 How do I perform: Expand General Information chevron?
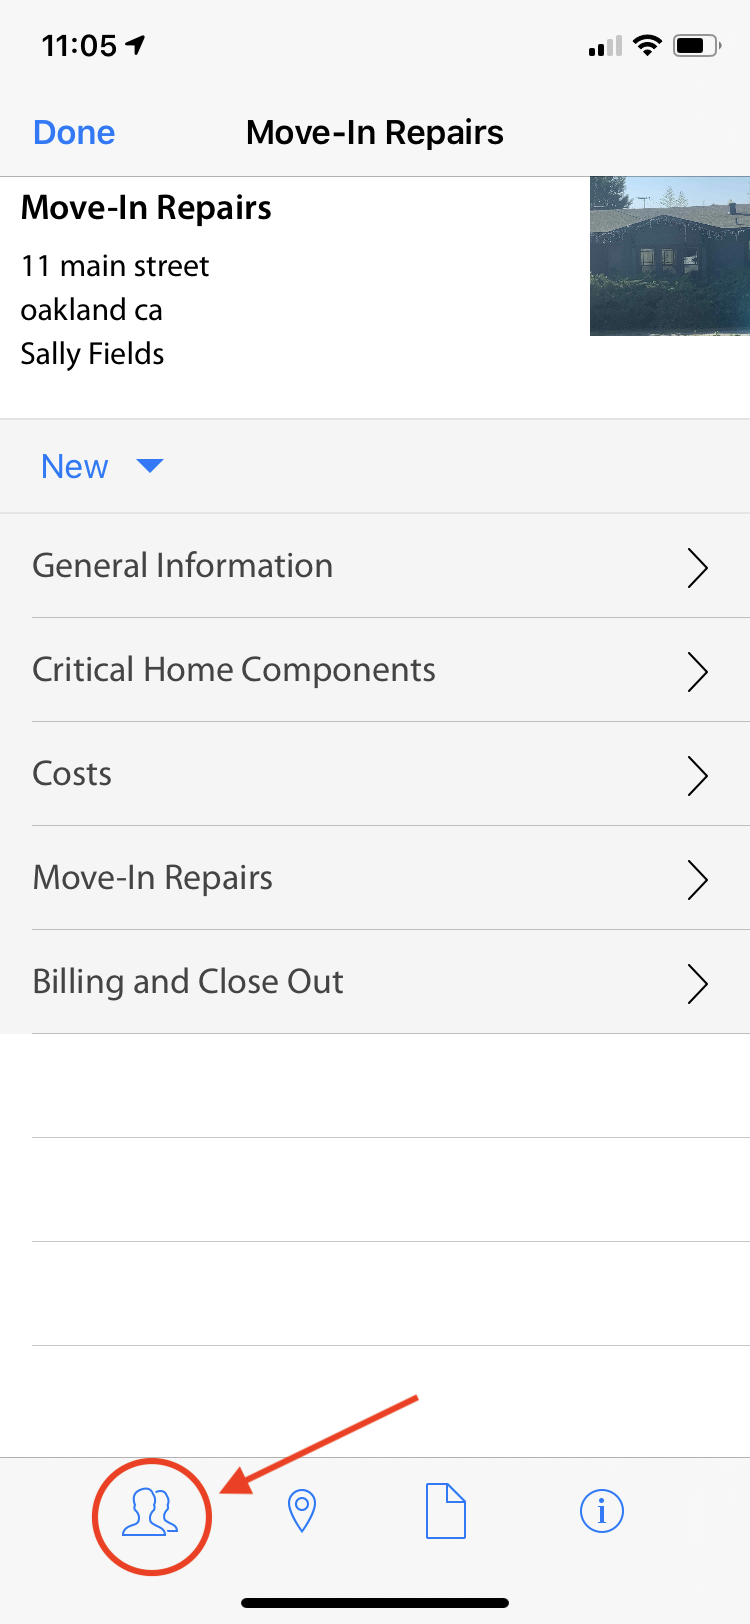pos(697,567)
